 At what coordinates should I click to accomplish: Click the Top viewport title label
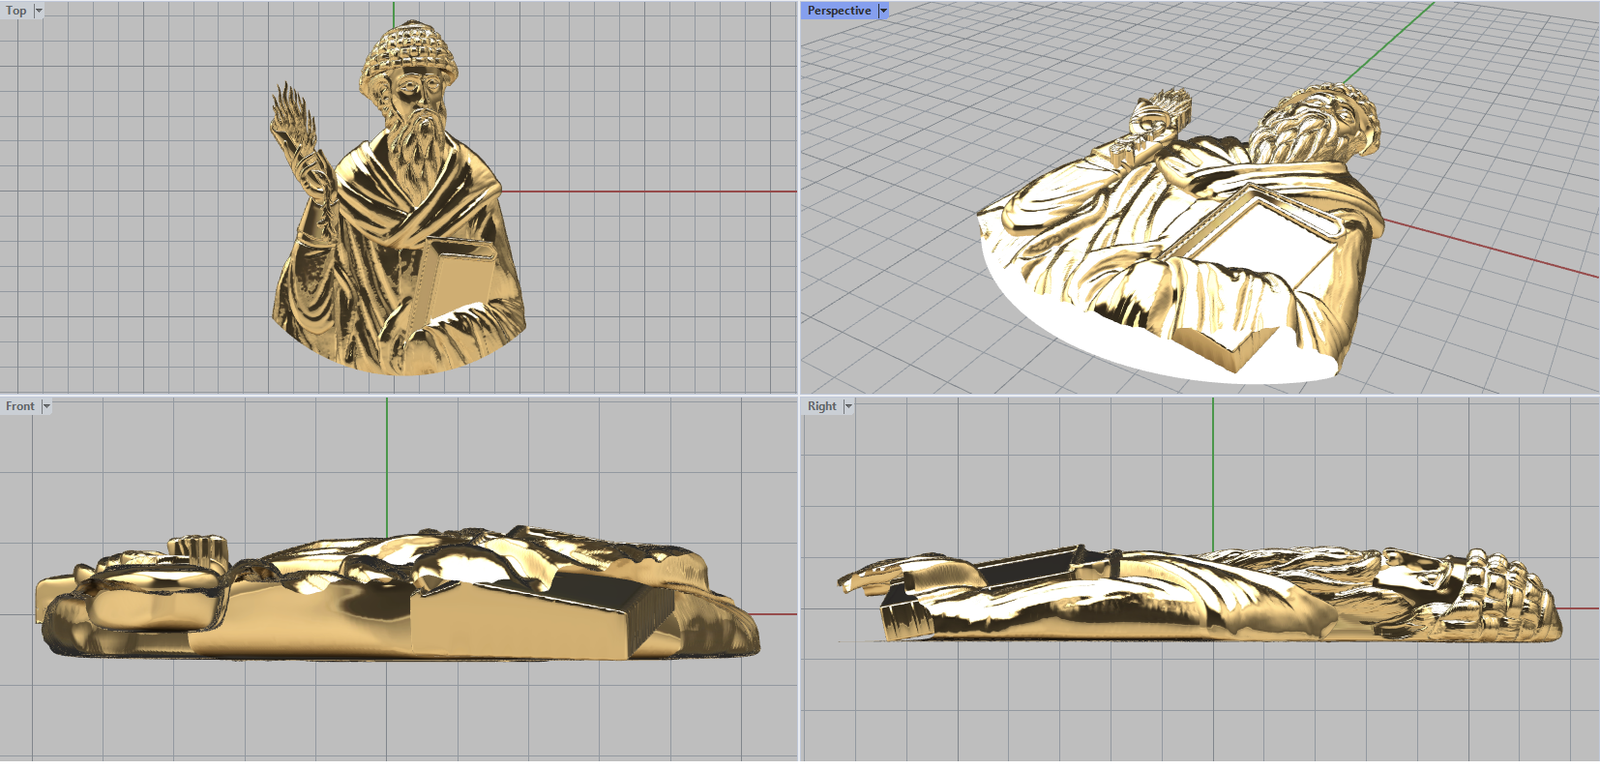point(16,10)
